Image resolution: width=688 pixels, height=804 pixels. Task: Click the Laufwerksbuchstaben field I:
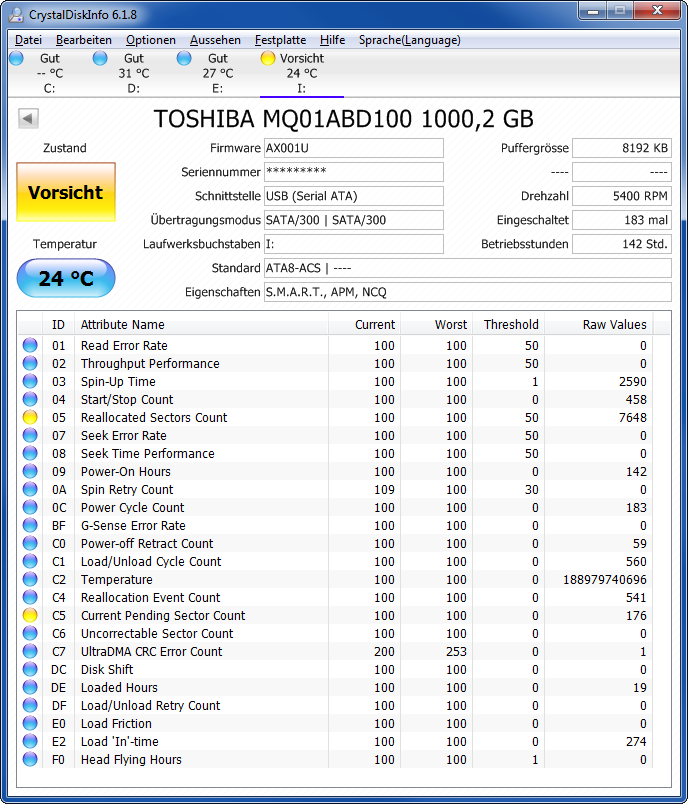pos(354,244)
